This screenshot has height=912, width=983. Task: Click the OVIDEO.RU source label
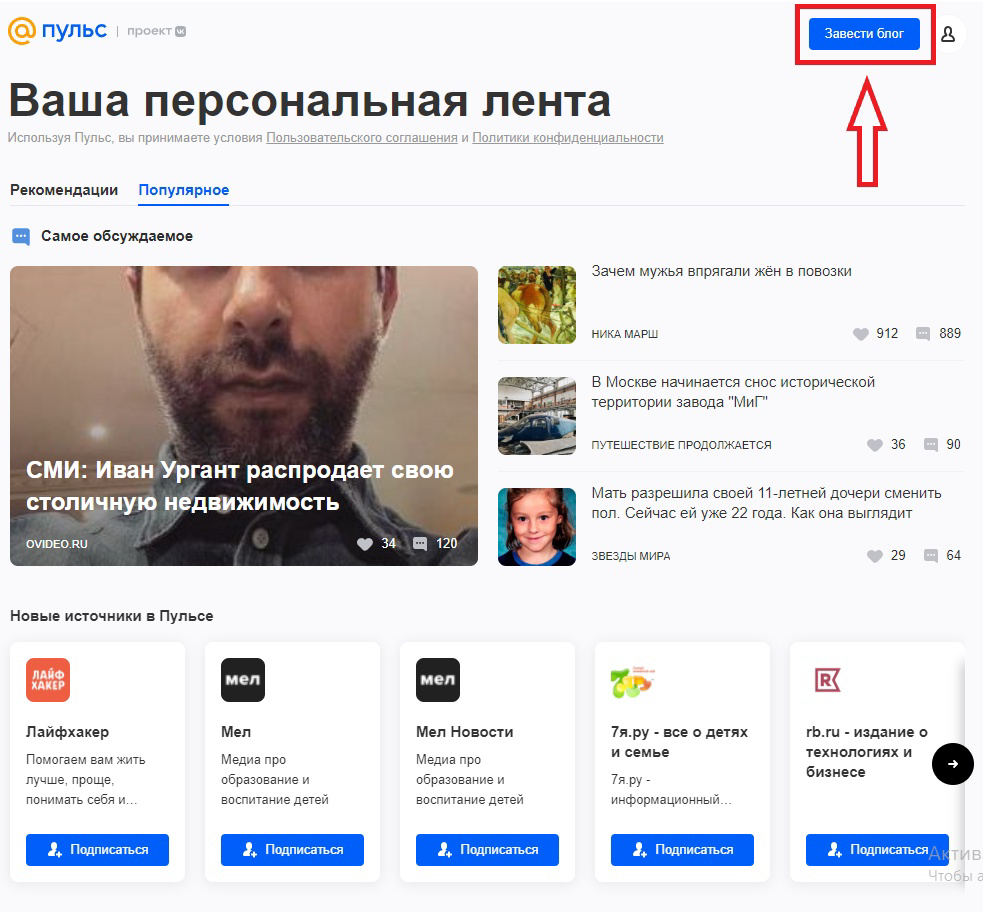click(56, 544)
